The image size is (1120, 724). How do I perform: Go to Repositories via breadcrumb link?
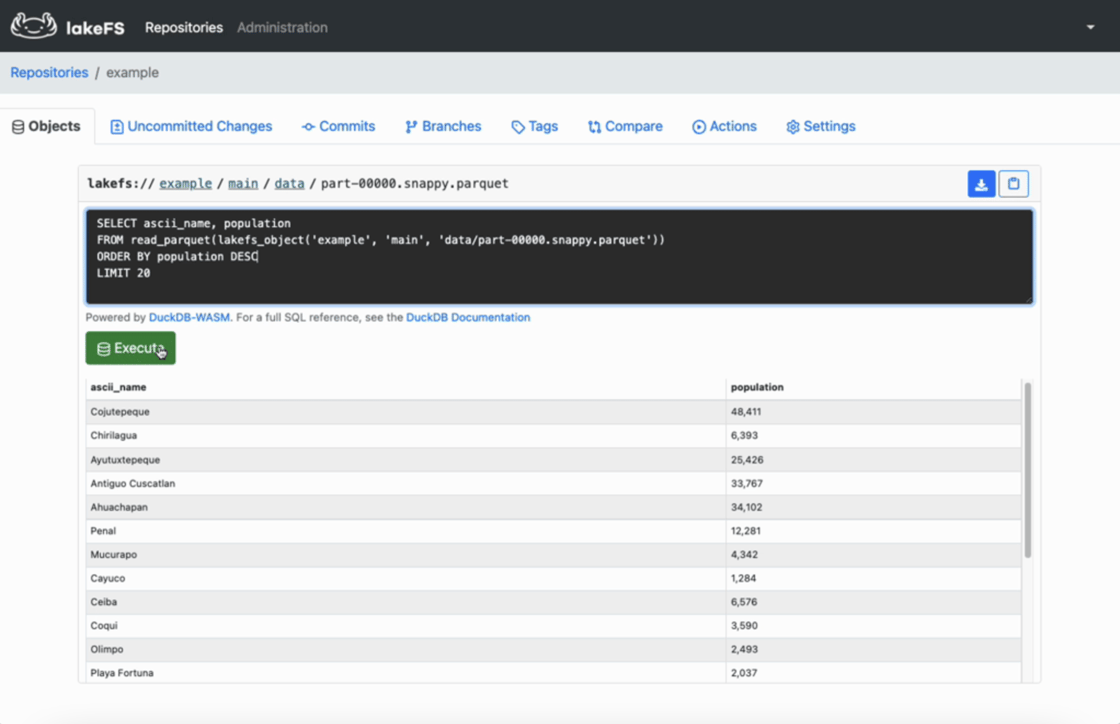click(x=49, y=73)
